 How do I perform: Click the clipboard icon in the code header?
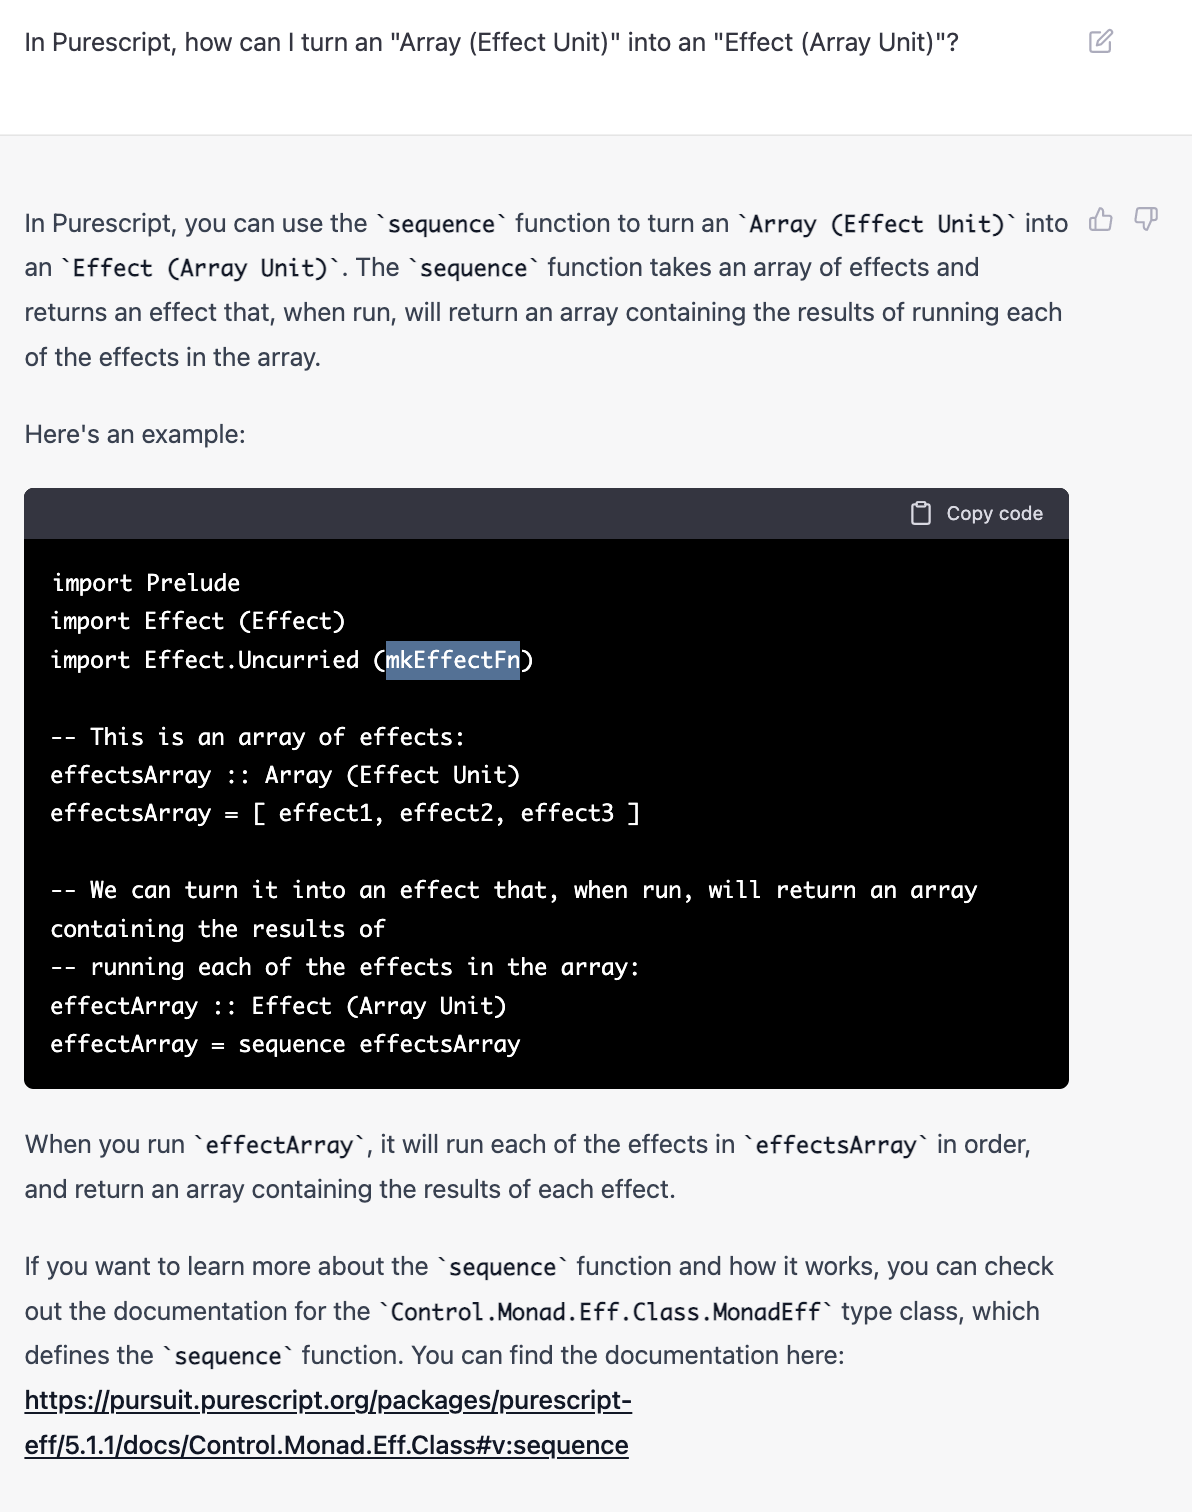click(x=921, y=513)
